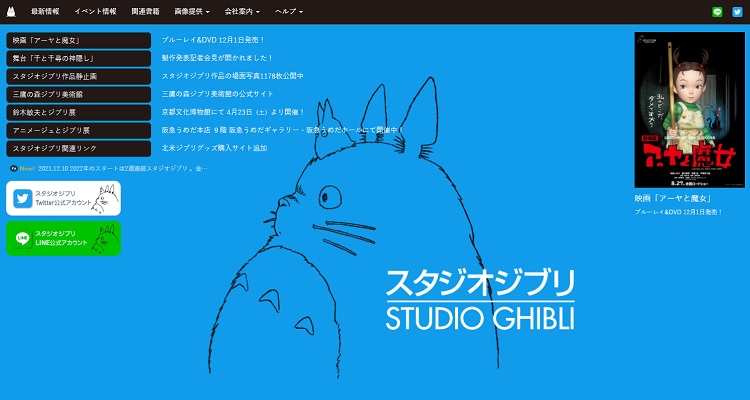The height and width of the screenshot is (400, 750).
Task: Expand the ヘルプ dropdown menu
Action: [289, 11]
